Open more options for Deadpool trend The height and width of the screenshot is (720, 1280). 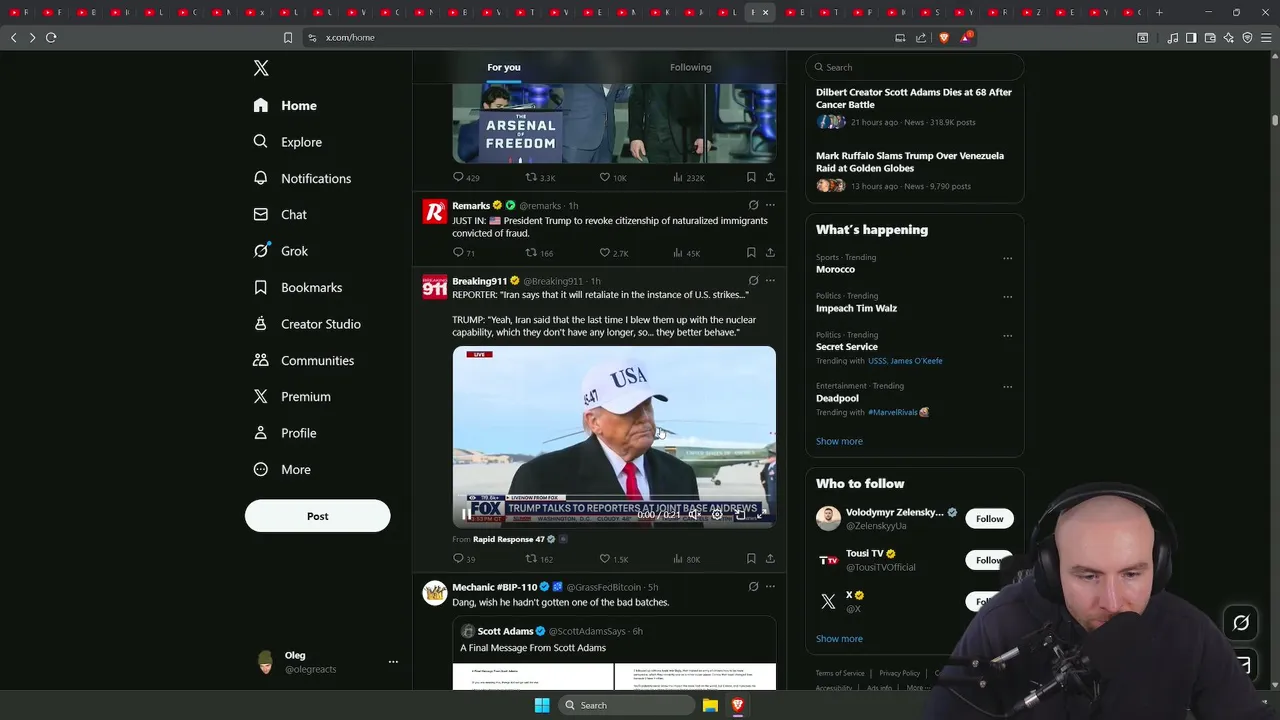(x=1007, y=387)
